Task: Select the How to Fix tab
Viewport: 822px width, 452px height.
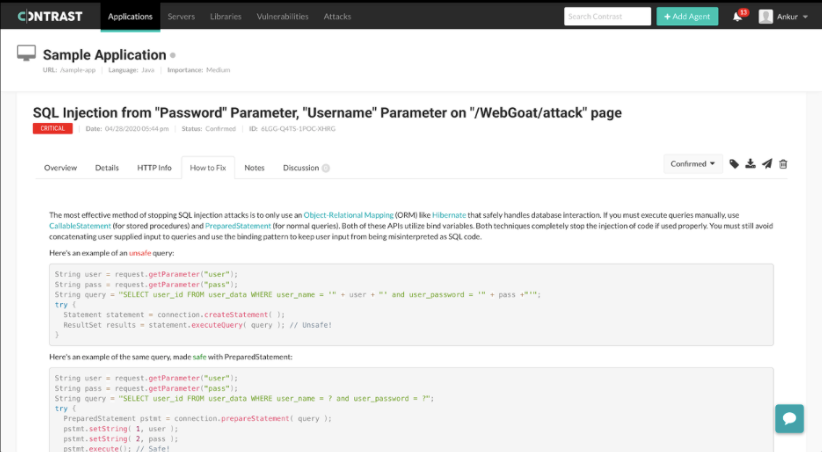Action: pos(208,168)
